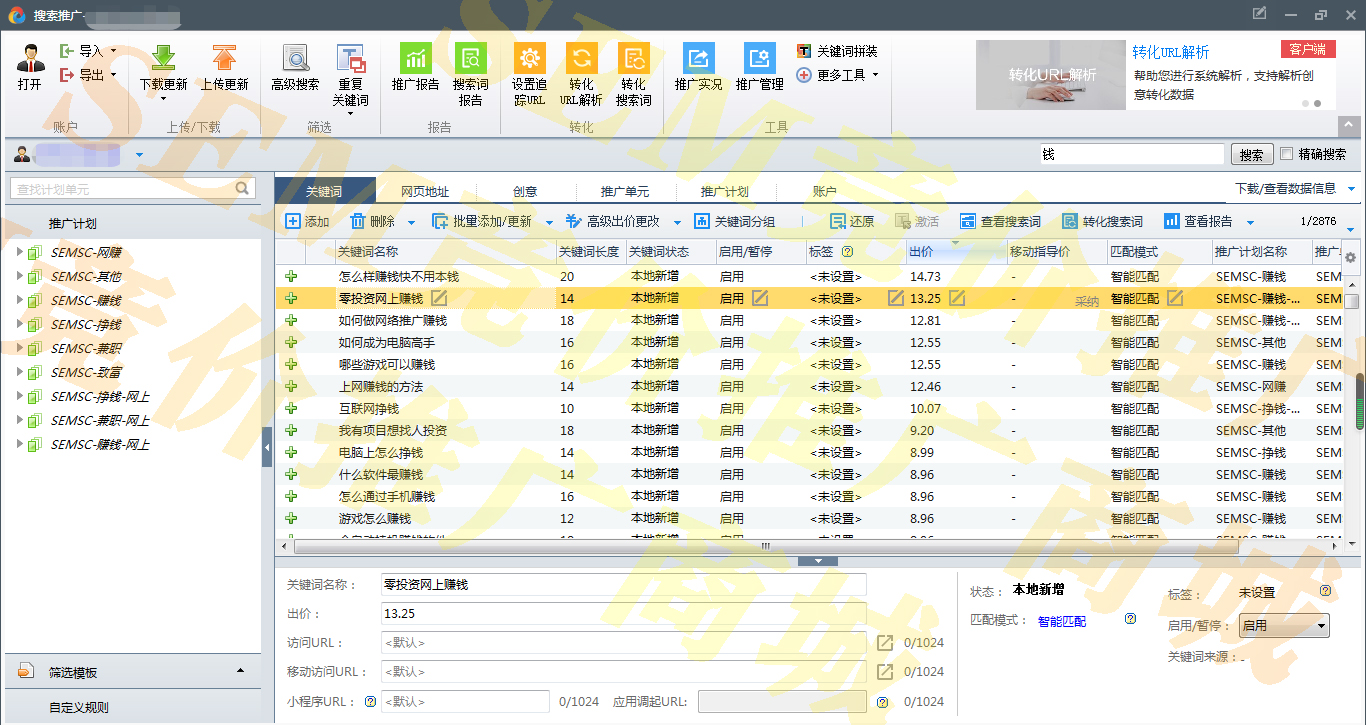Click 高级出价更改 bid change
1366x725 pixels.
click(x=612, y=221)
